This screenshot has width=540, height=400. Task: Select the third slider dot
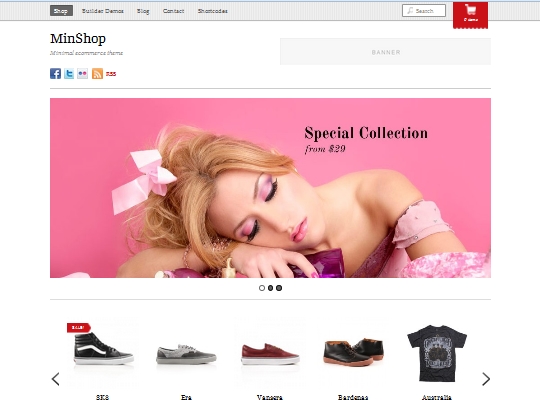(279, 288)
